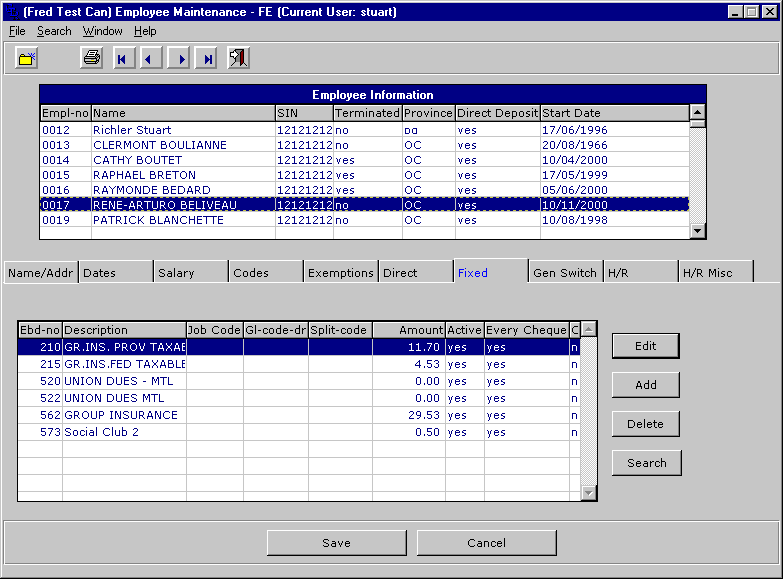783x579 pixels.
Task: Select the GROUP INSURANCE deduction row
Action: click(121, 415)
